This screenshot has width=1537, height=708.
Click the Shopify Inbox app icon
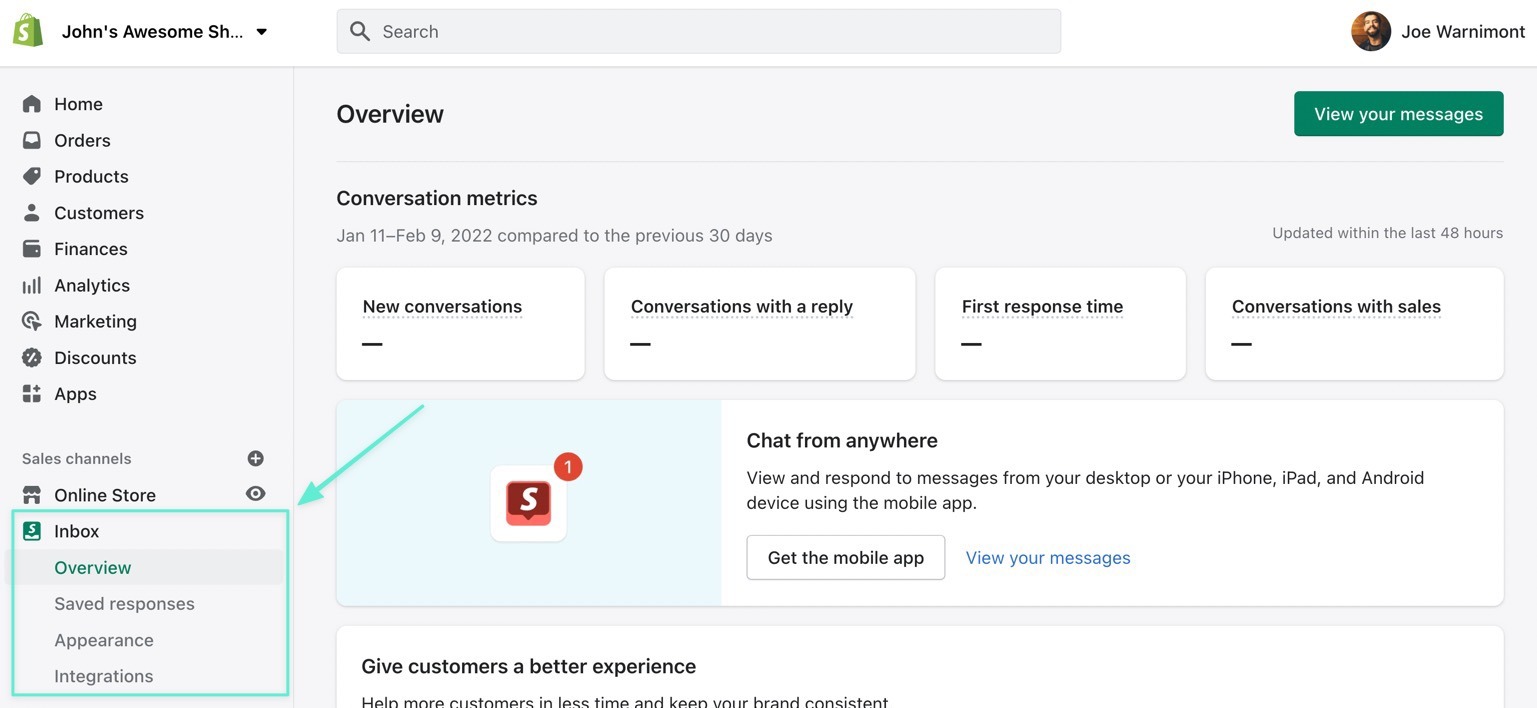pos(528,503)
